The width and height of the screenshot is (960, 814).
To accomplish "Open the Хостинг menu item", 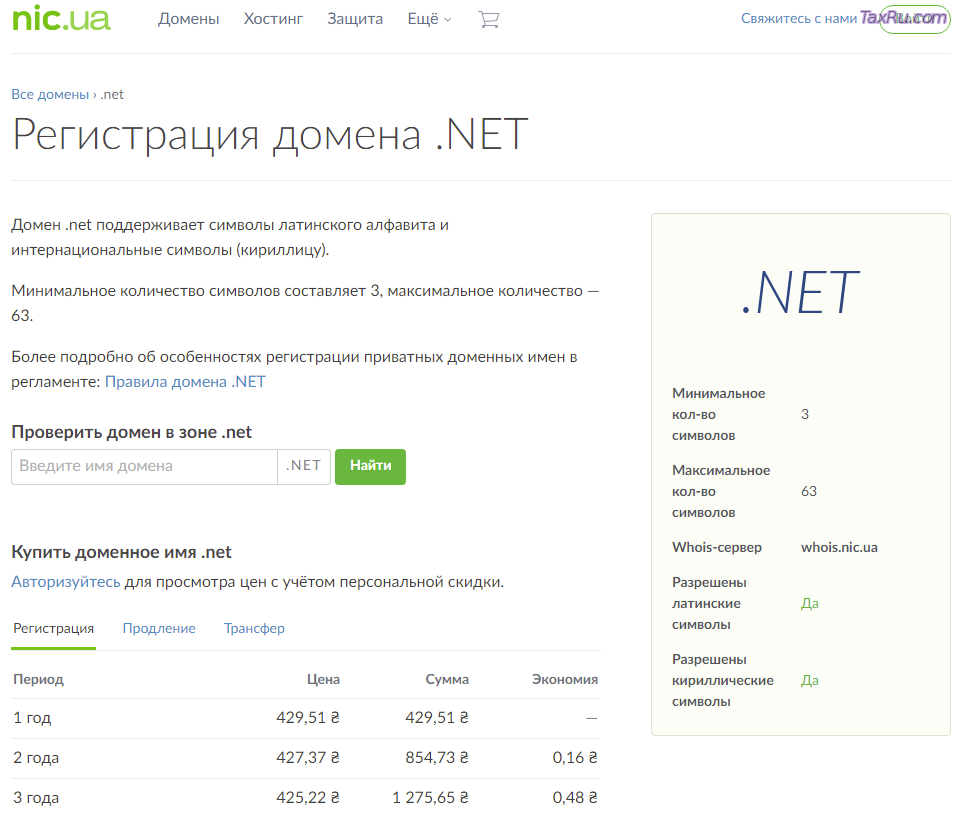I will [273, 19].
